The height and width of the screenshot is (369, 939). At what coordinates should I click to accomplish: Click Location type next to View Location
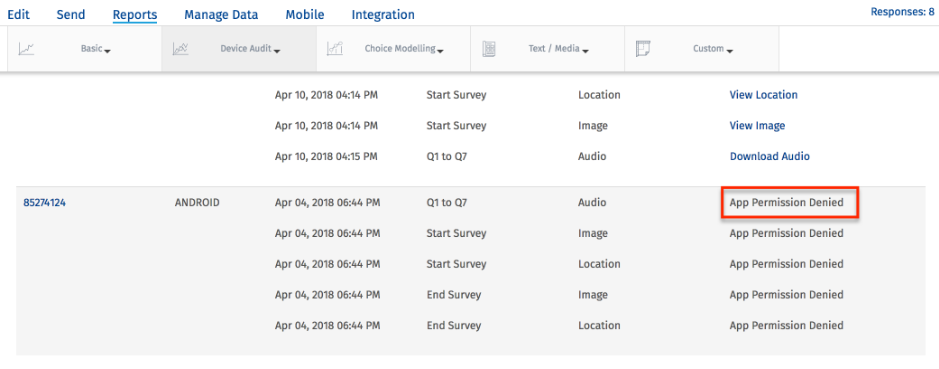(x=599, y=95)
